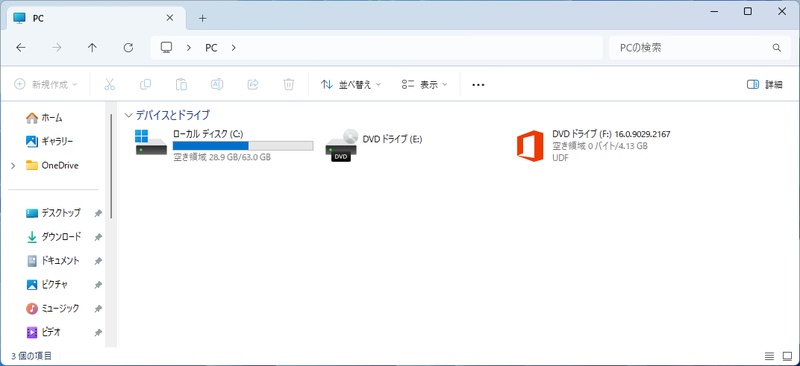Click the pin icon beside ビデオ
This screenshot has height=366, width=800.
tap(98, 333)
